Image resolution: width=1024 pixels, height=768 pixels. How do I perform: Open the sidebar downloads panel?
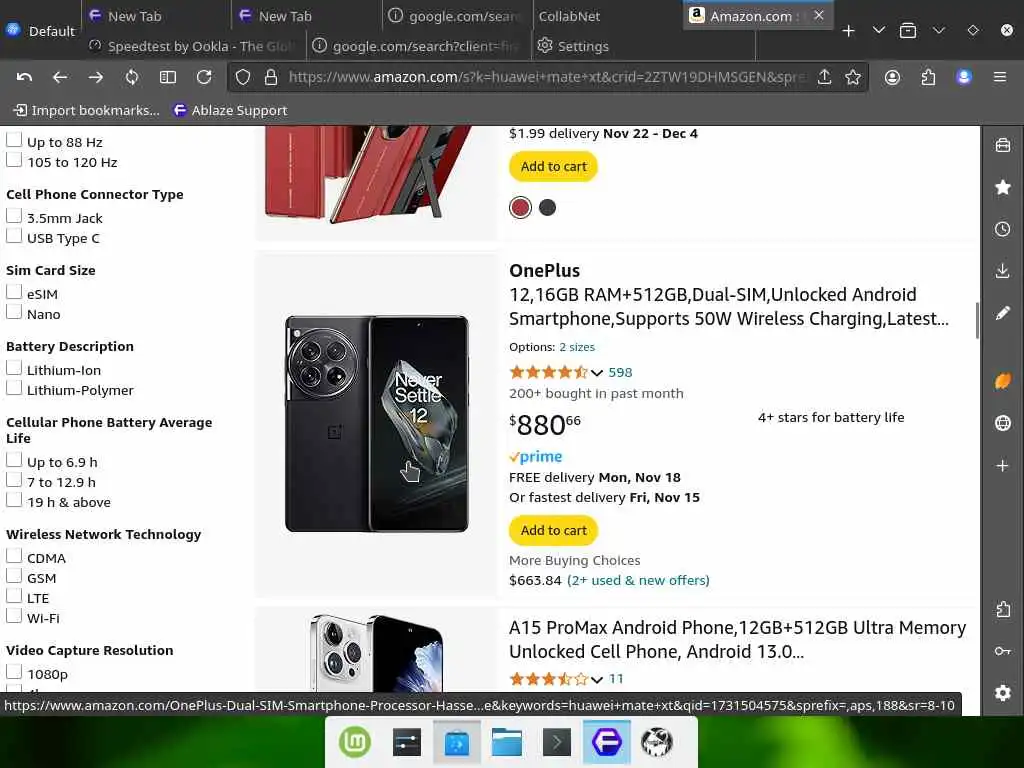coord(1003,271)
